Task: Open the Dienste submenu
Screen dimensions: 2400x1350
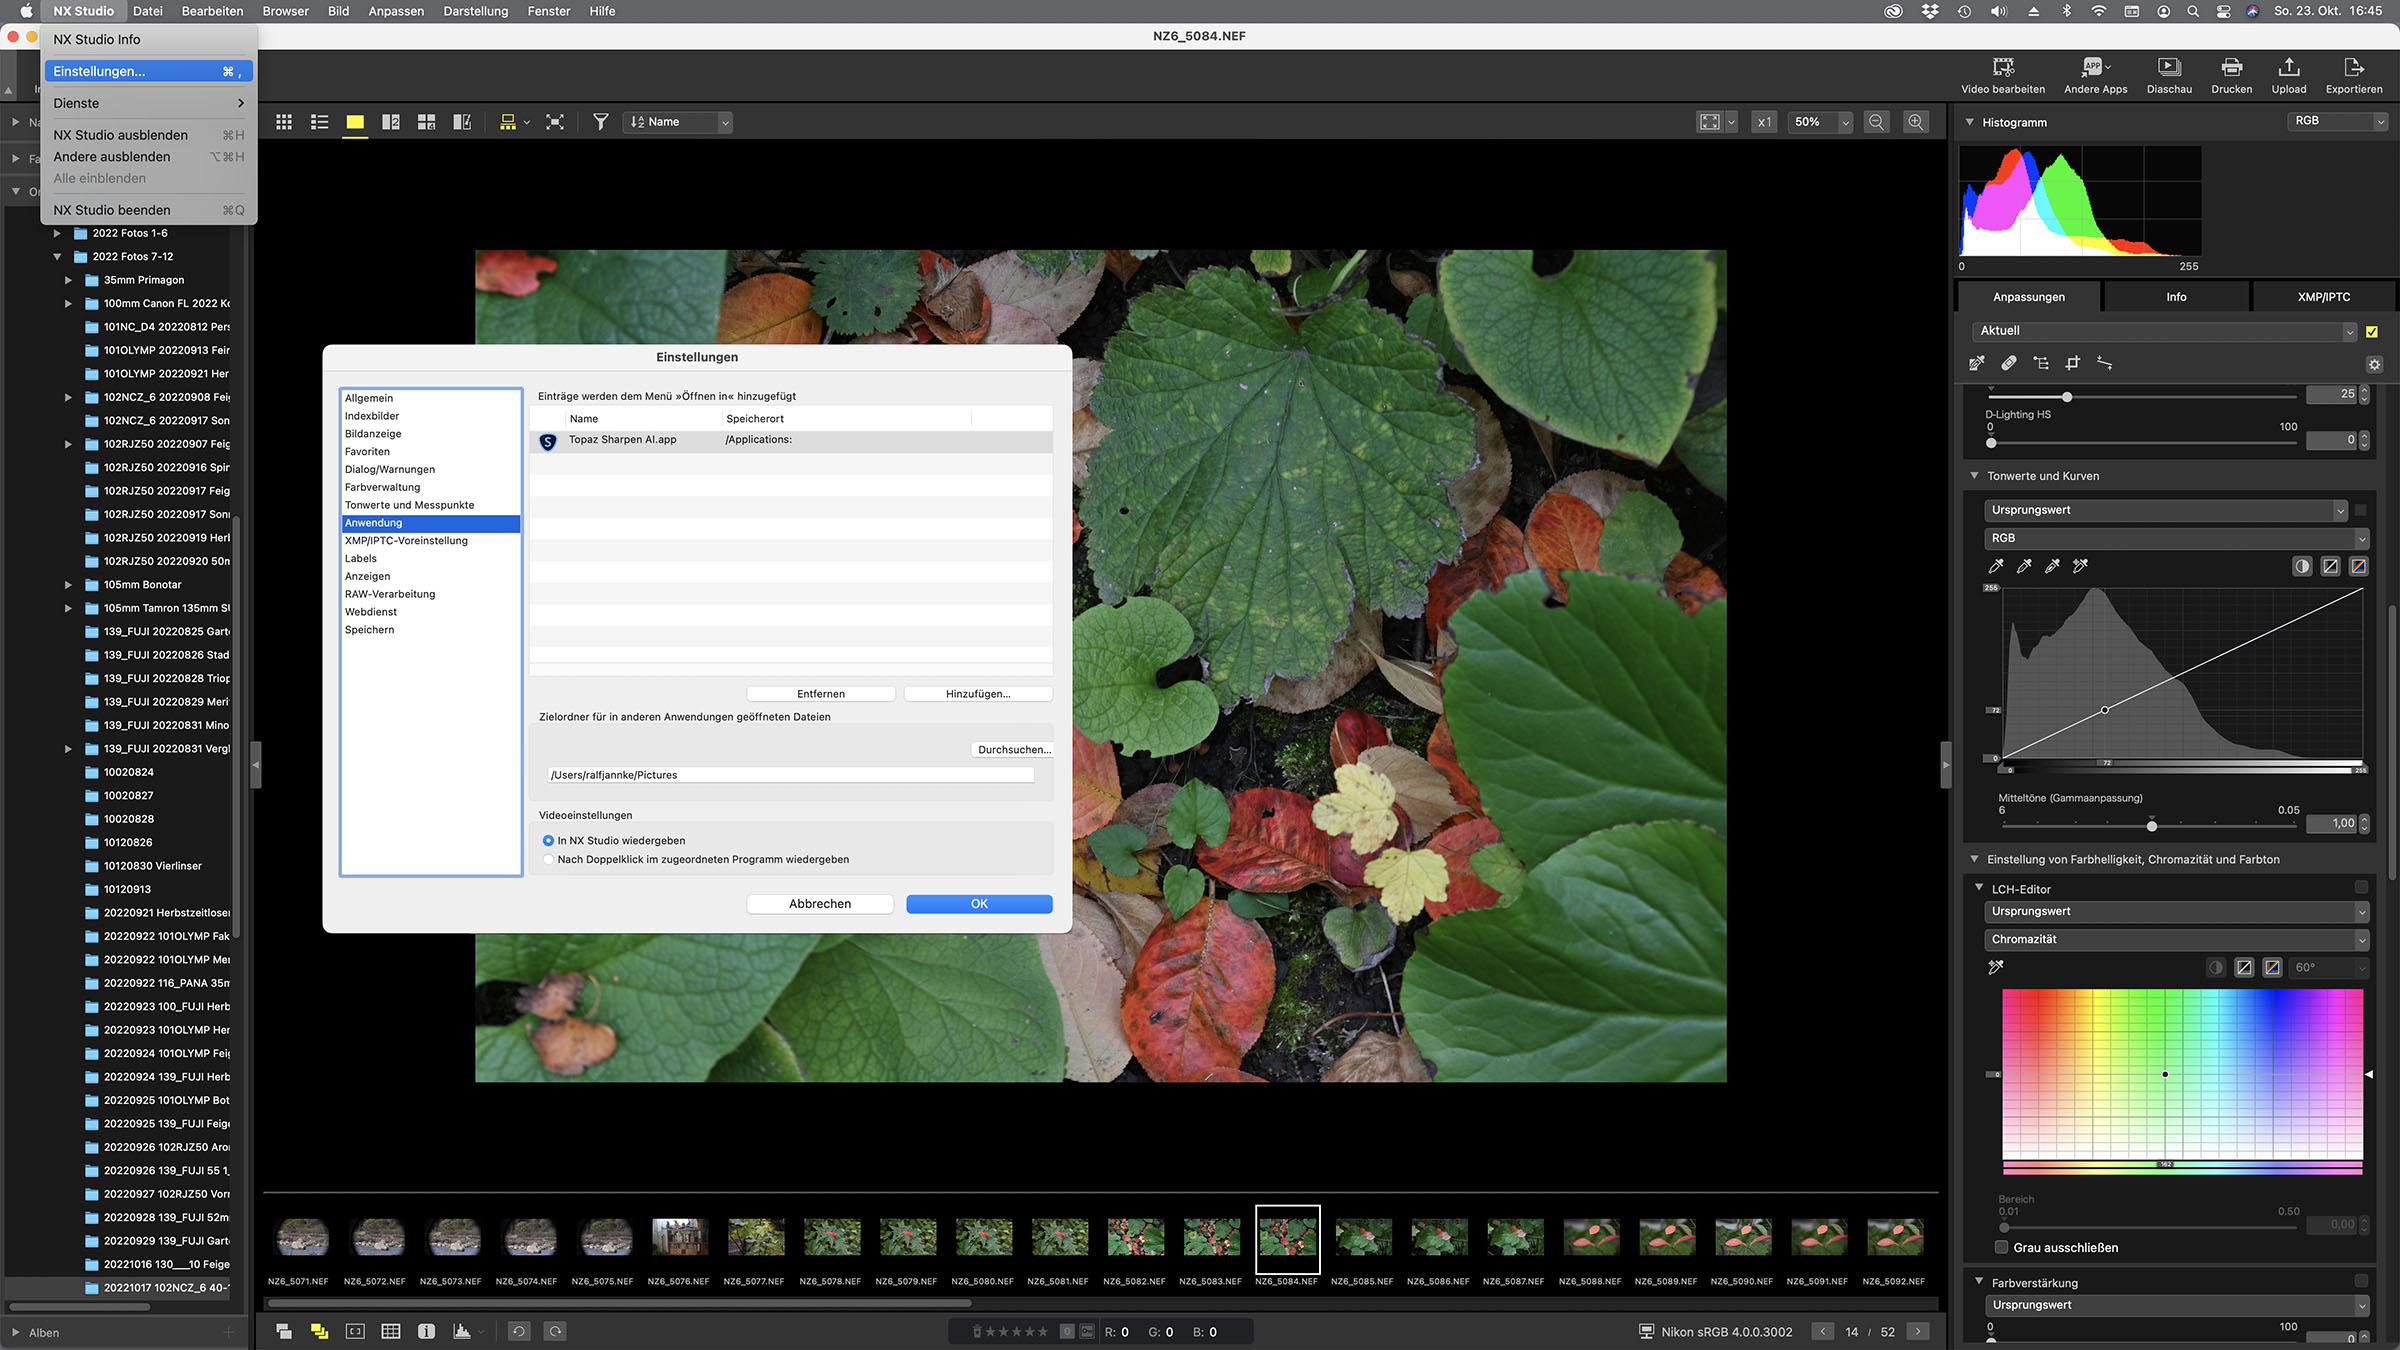Action: (x=148, y=103)
